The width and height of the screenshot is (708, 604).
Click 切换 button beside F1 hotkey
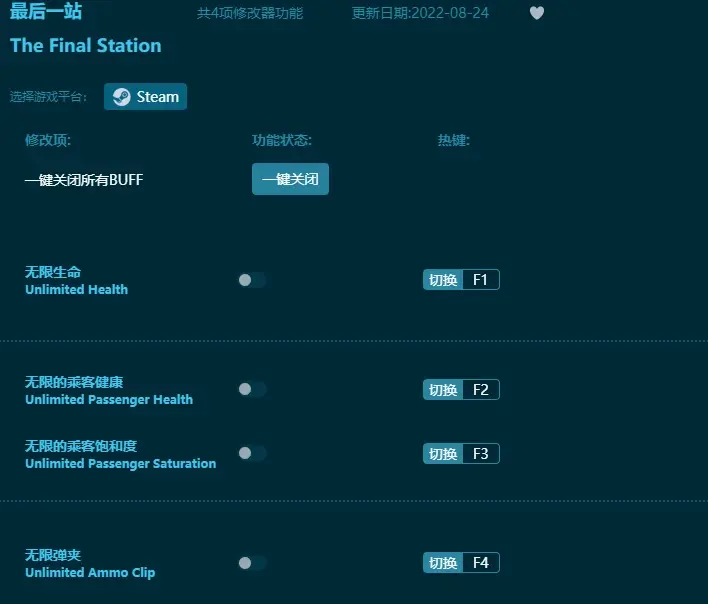point(443,280)
